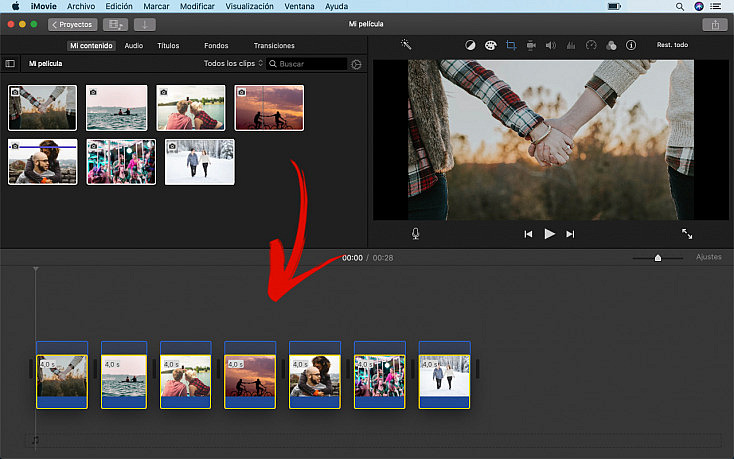Open the Visualización menu
The image size is (734, 459).
(250, 6)
